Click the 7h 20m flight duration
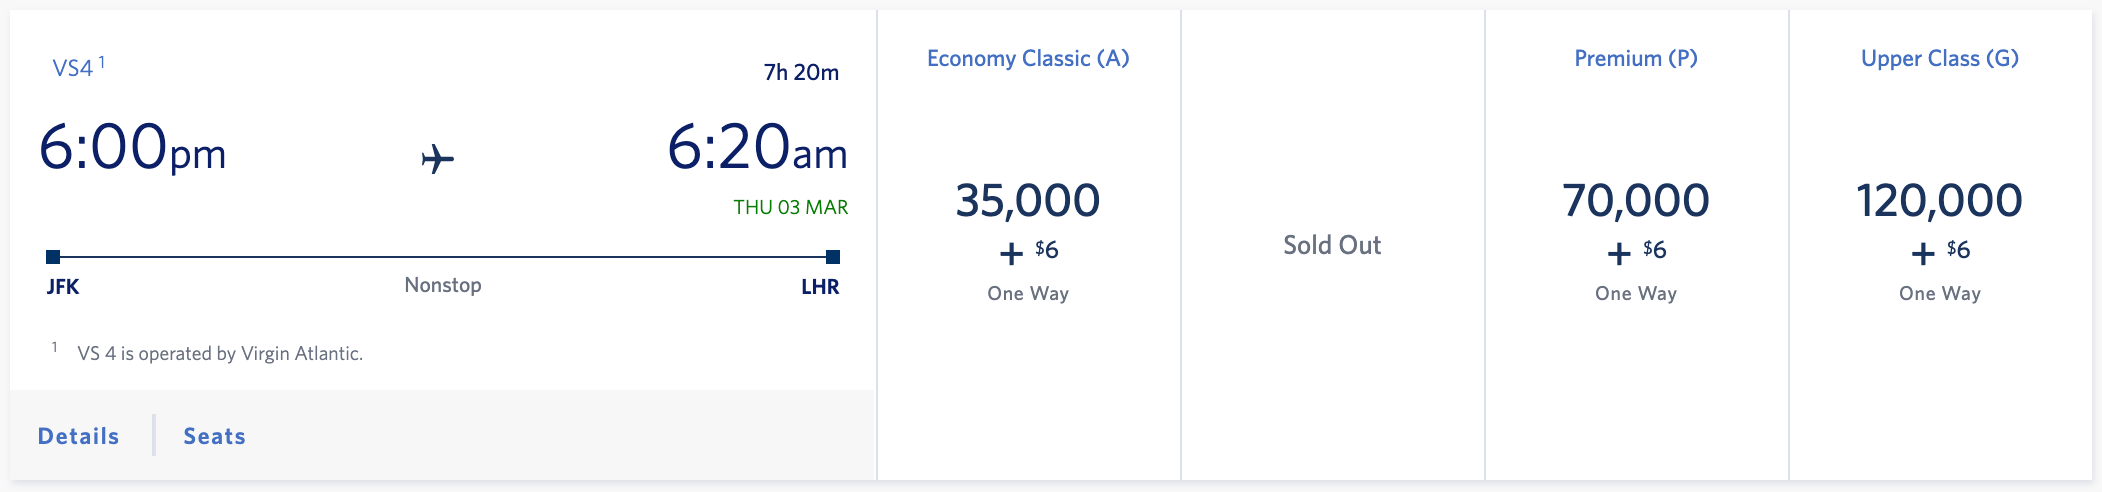 click(x=801, y=72)
